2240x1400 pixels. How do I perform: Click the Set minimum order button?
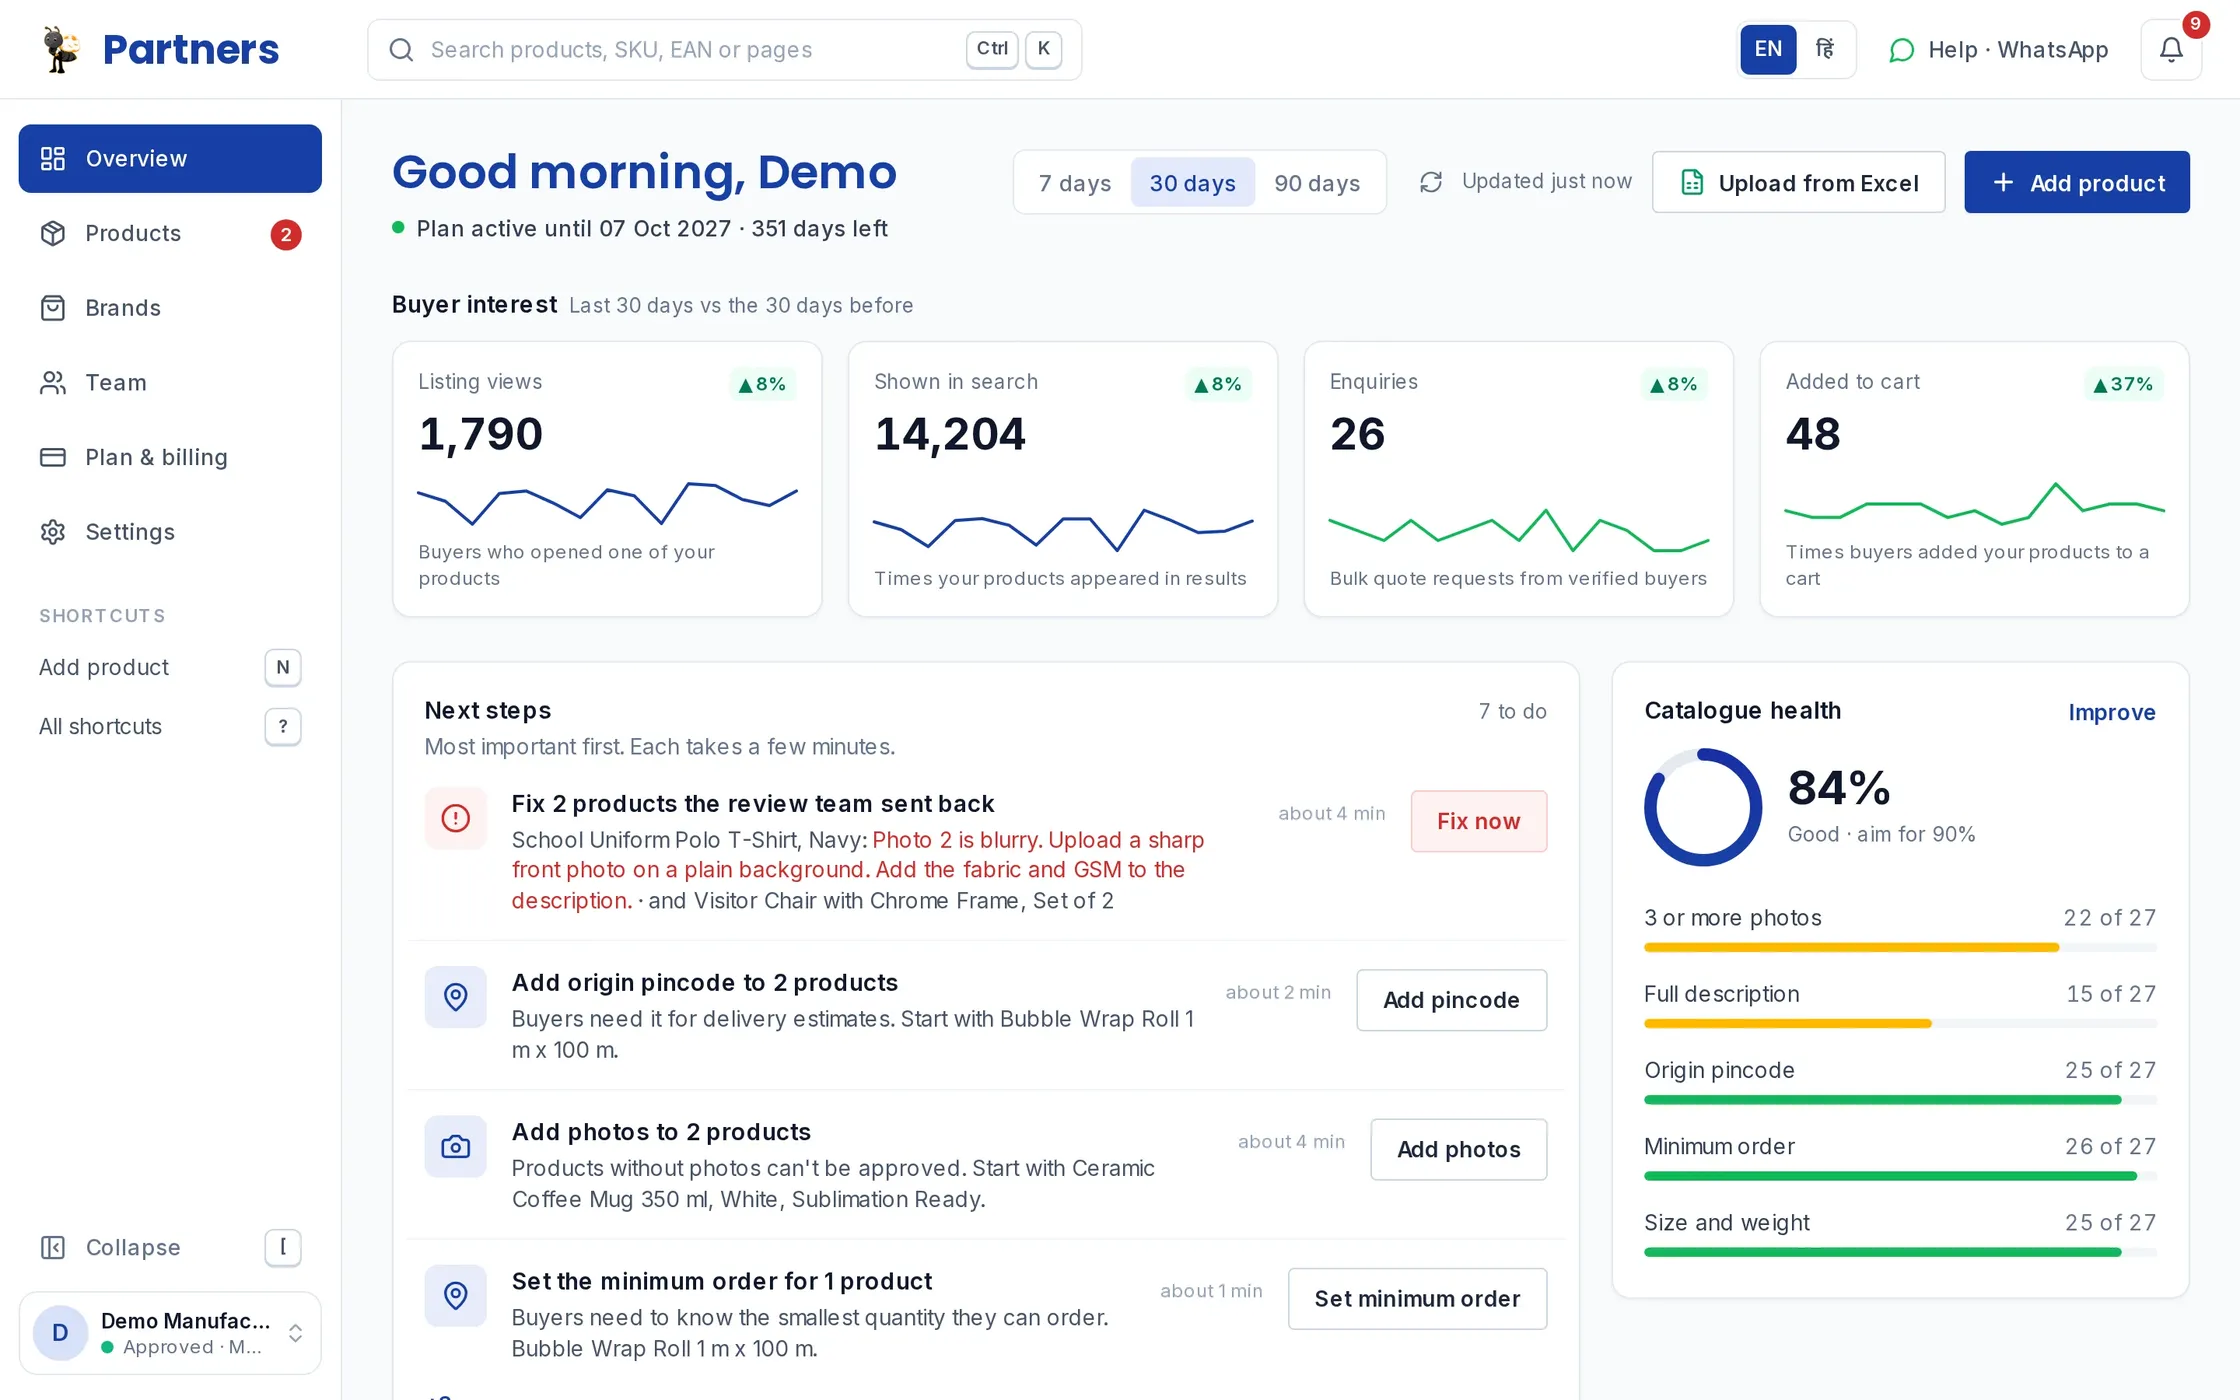coord(1417,1299)
